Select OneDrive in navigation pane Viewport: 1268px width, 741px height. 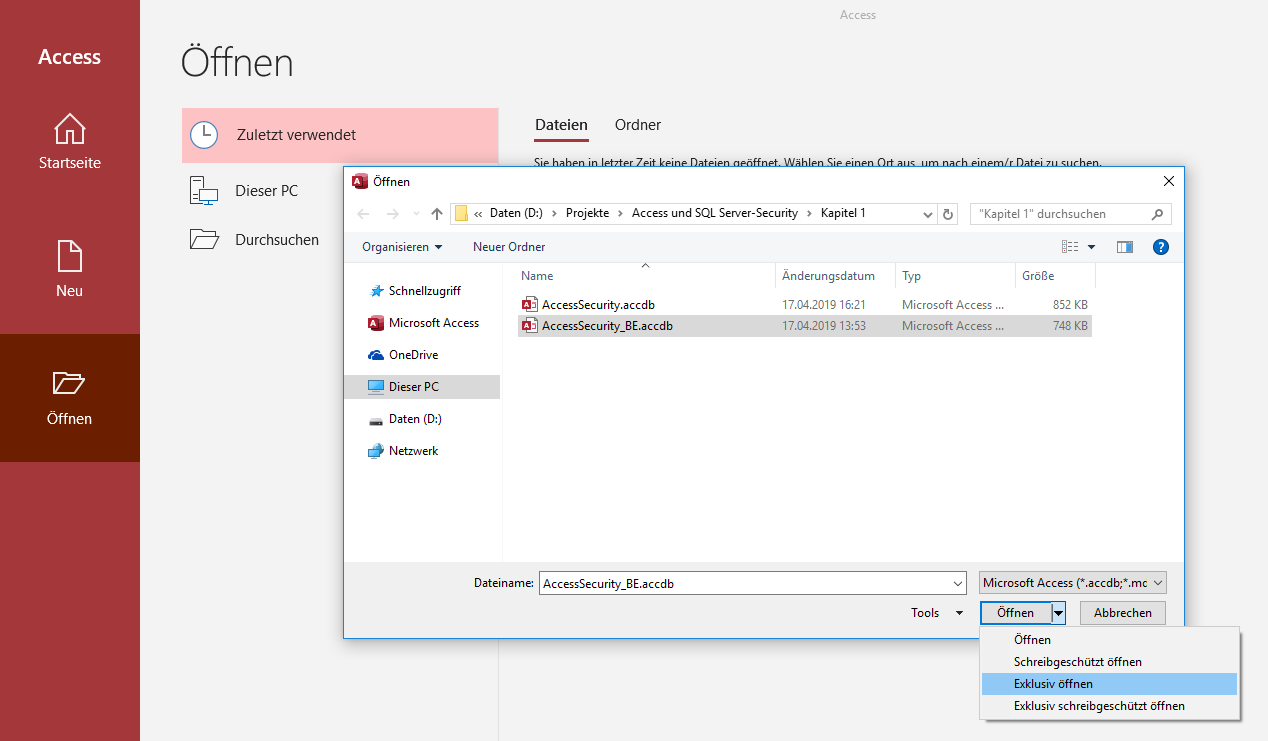pos(413,355)
